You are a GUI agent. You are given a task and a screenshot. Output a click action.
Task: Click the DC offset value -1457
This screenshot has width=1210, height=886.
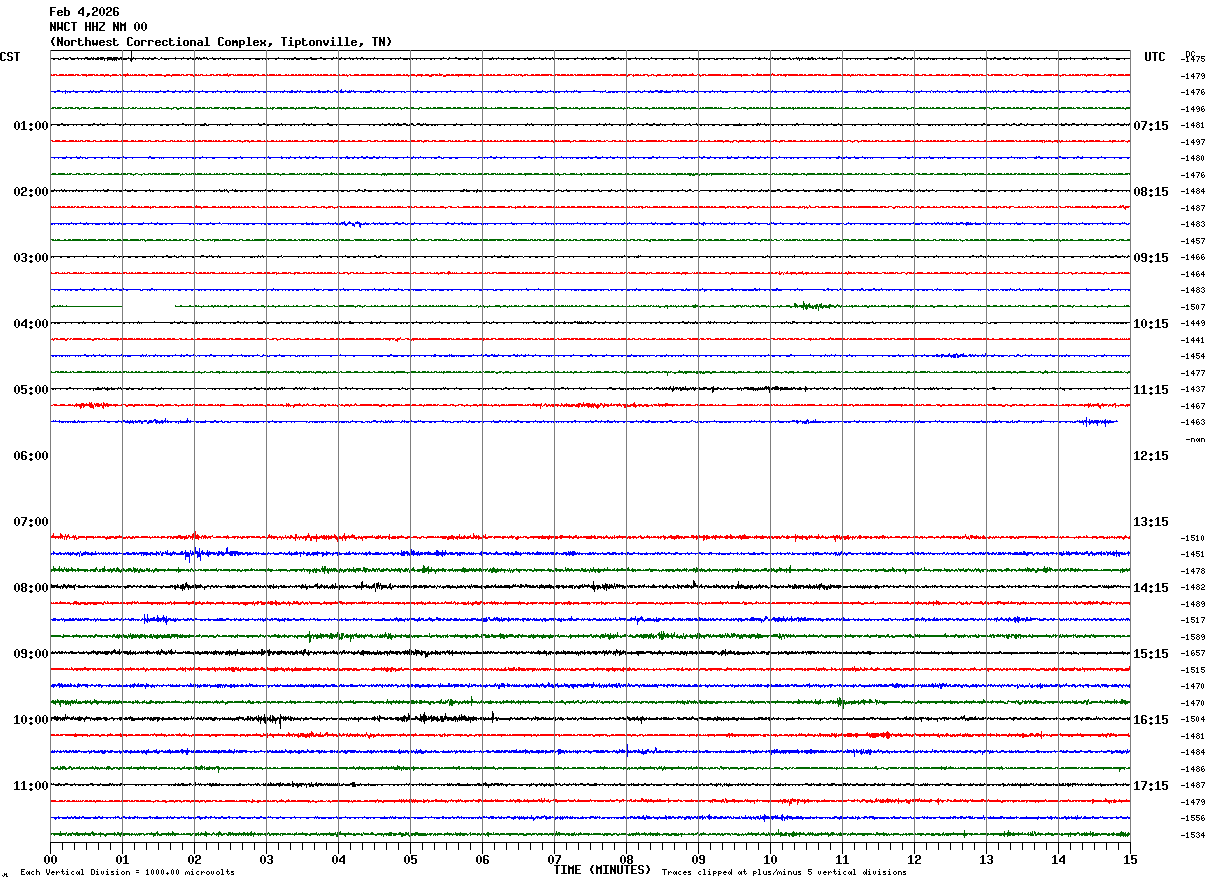coord(1193,241)
